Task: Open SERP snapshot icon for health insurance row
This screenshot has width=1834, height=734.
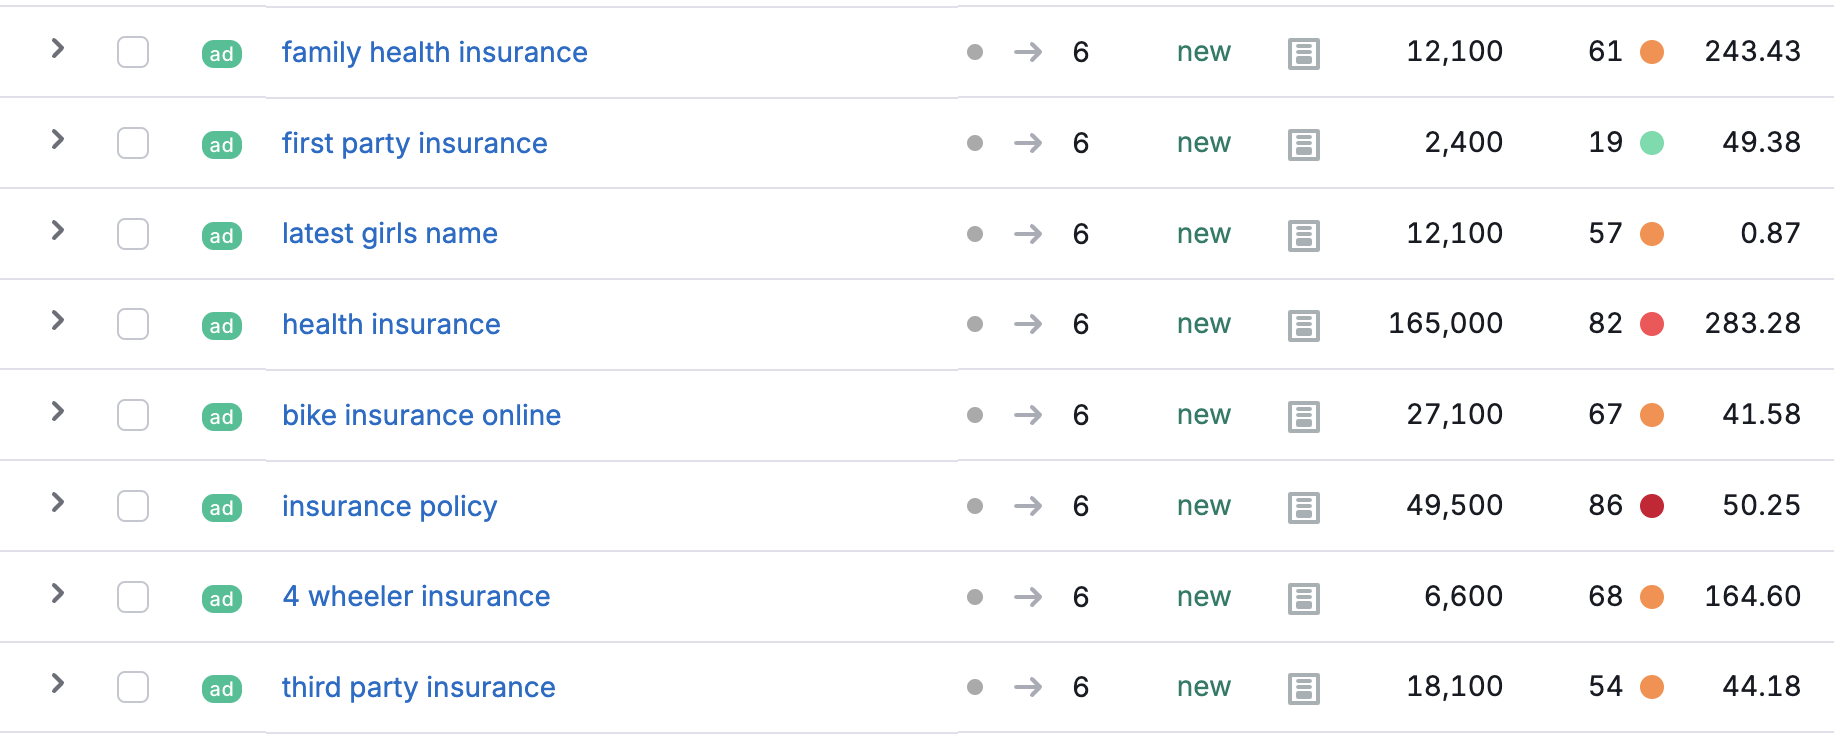Action: tap(1304, 325)
